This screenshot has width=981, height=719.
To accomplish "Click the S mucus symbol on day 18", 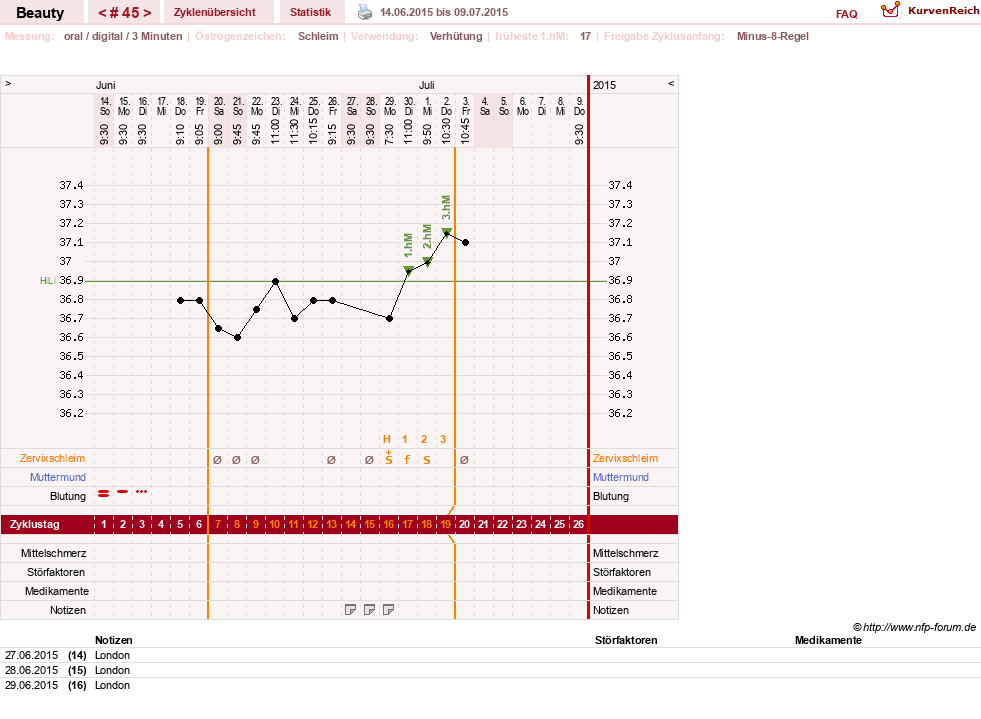I will click(x=427, y=460).
